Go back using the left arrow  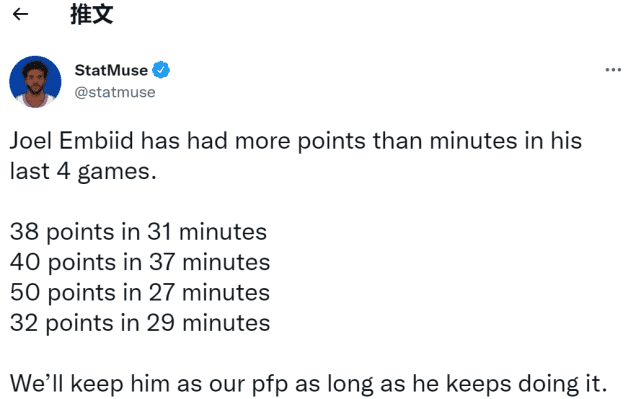coord(20,14)
